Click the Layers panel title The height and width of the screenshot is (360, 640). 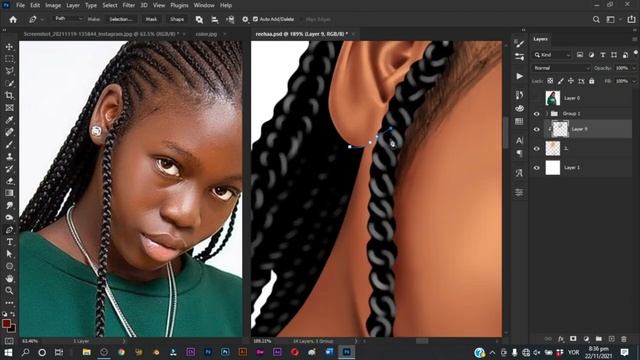[540, 39]
